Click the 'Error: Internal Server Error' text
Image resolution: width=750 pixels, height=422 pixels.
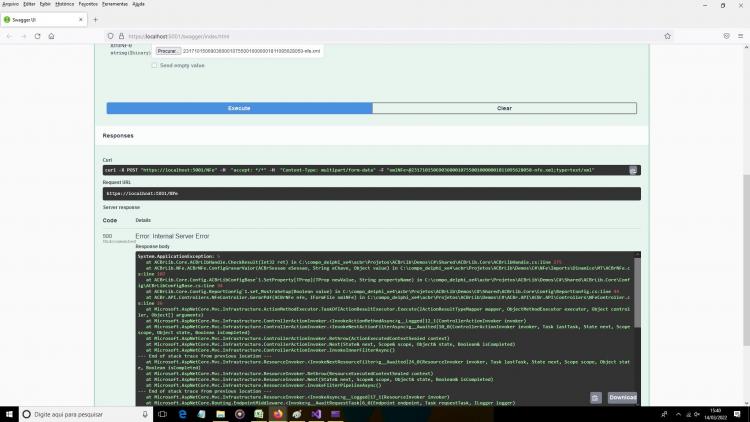pyautogui.click(x=172, y=236)
